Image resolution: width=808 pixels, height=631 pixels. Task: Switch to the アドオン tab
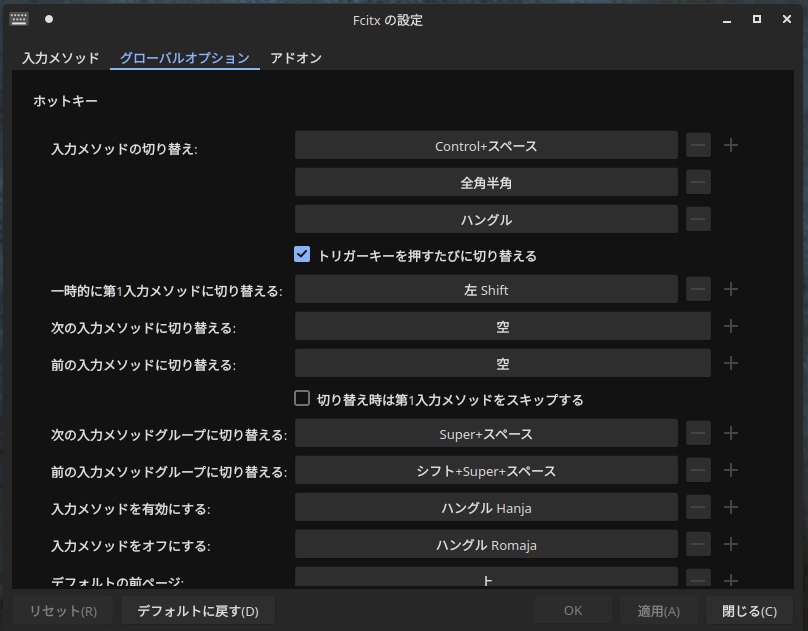coord(296,58)
